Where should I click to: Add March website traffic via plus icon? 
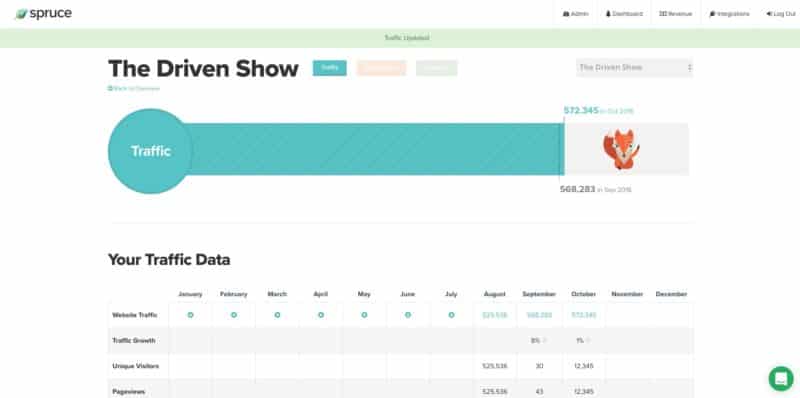click(277, 315)
